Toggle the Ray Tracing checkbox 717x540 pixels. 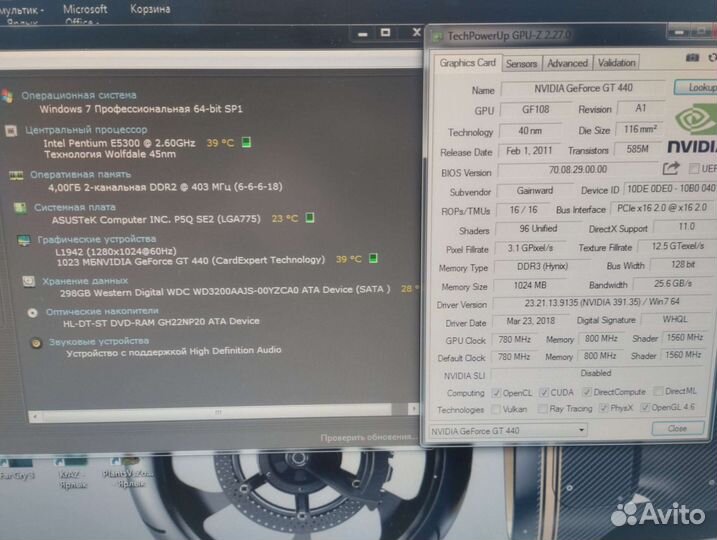[x=543, y=409]
